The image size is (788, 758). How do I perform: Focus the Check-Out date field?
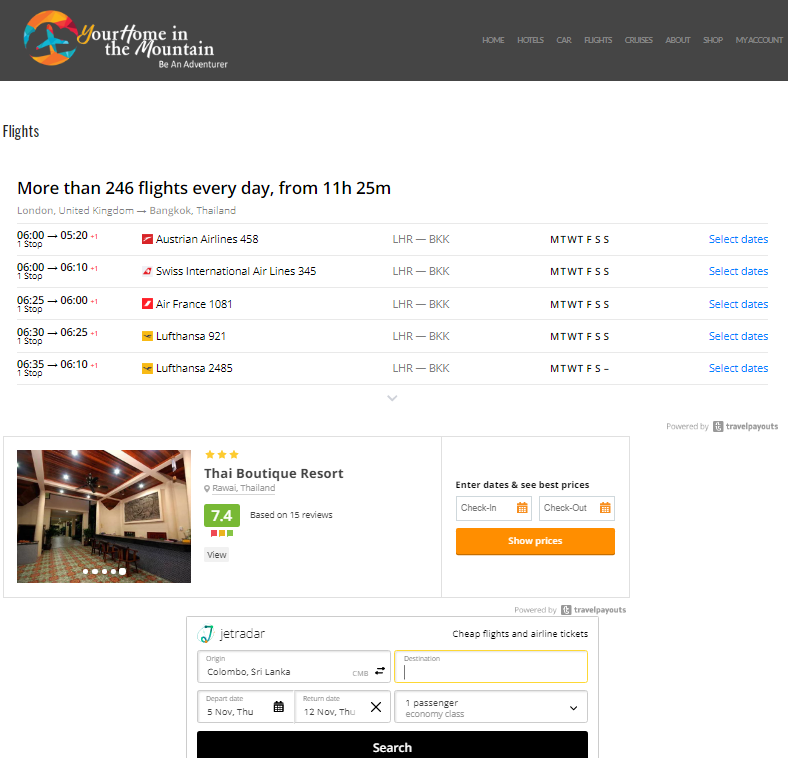(x=576, y=508)
